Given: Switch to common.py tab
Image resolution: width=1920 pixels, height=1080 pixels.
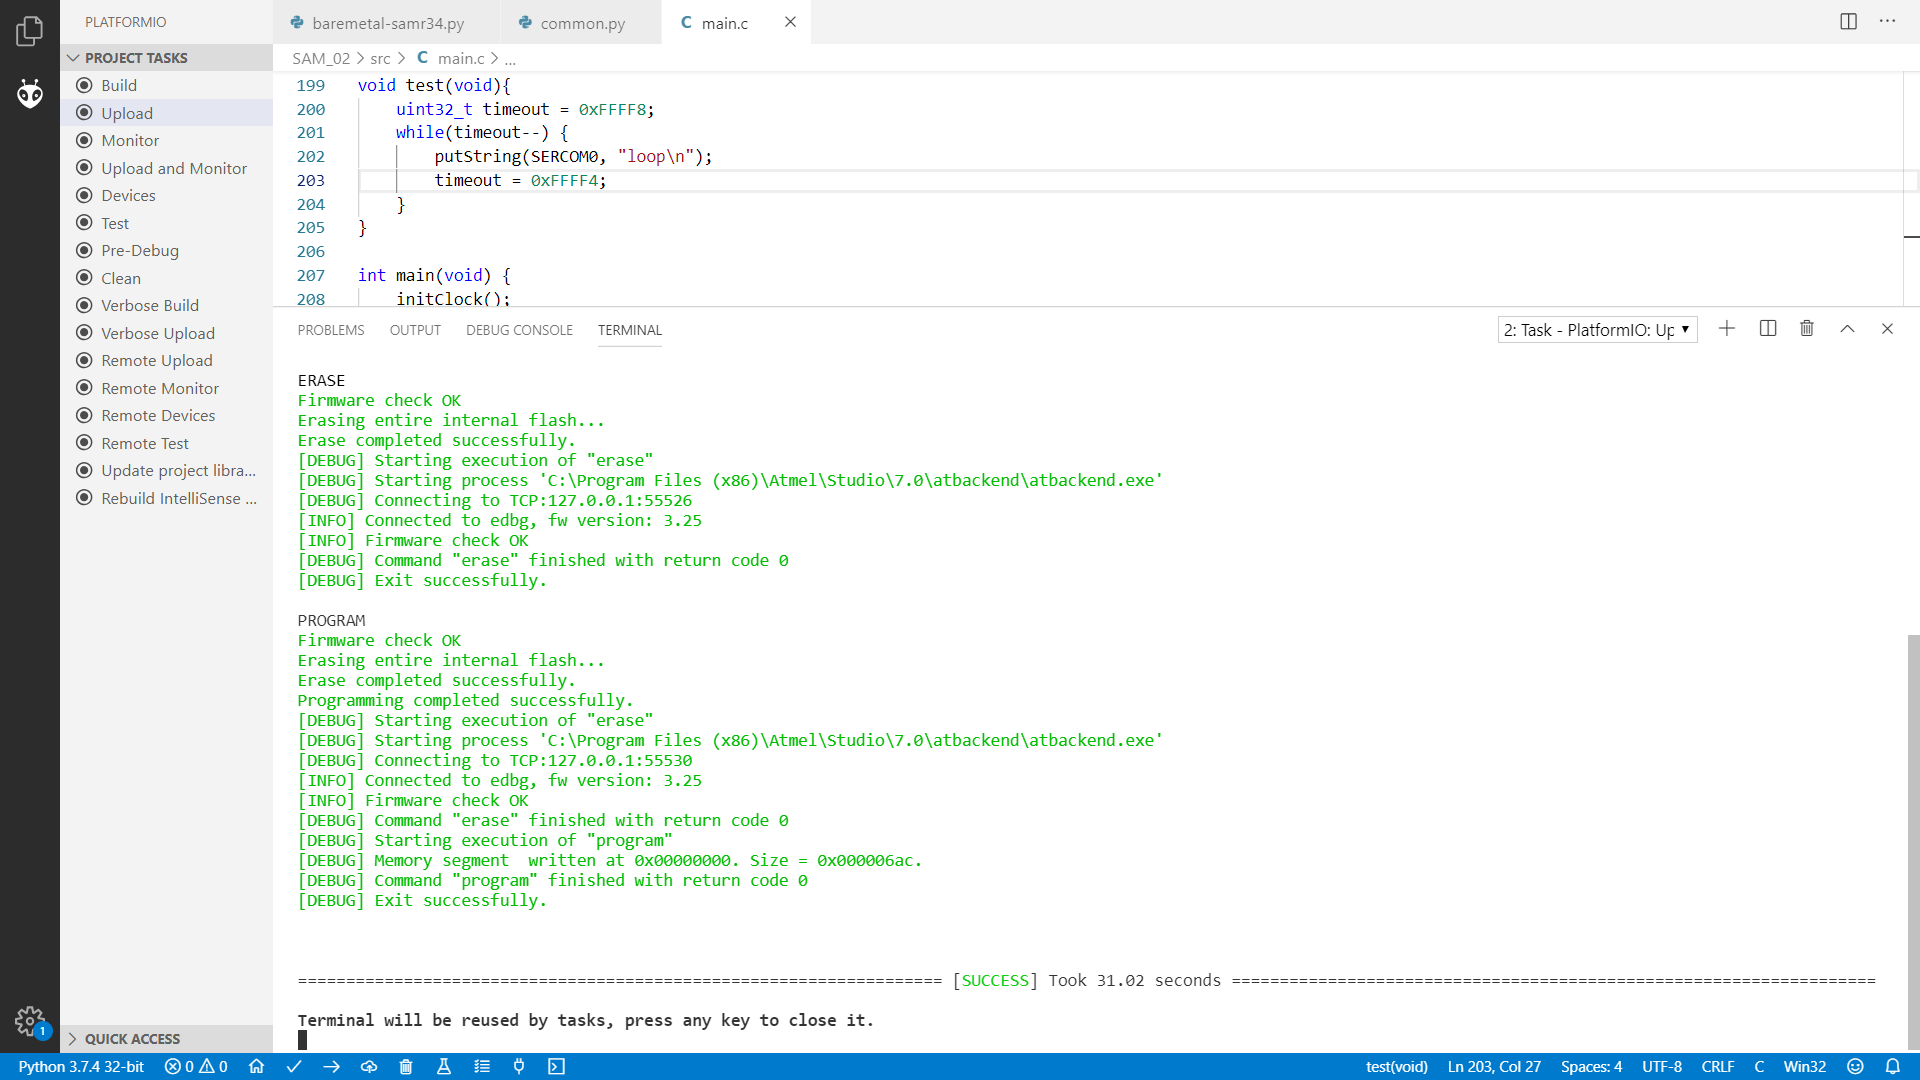Looking at the screenshot, I should (x=582, y=23).
